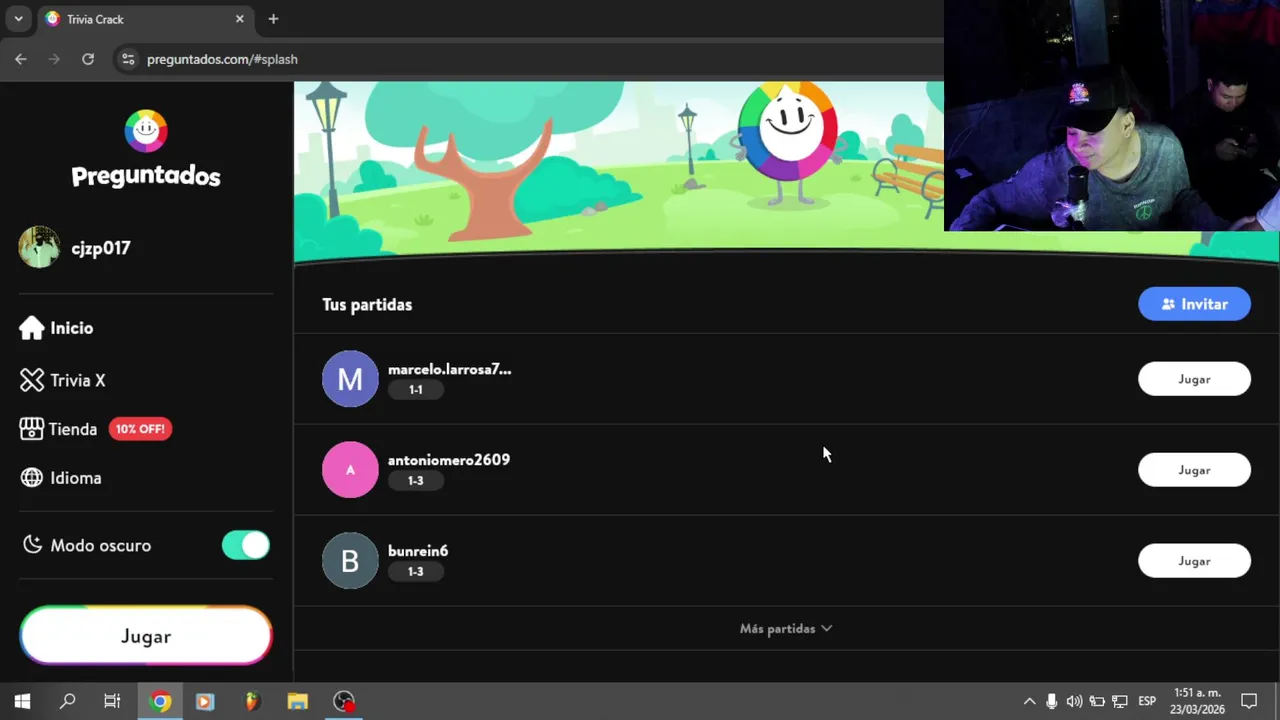Click Chrome icon on taskbar
The height and width of the screenshot is (720, 1280).
click(160, 701)
